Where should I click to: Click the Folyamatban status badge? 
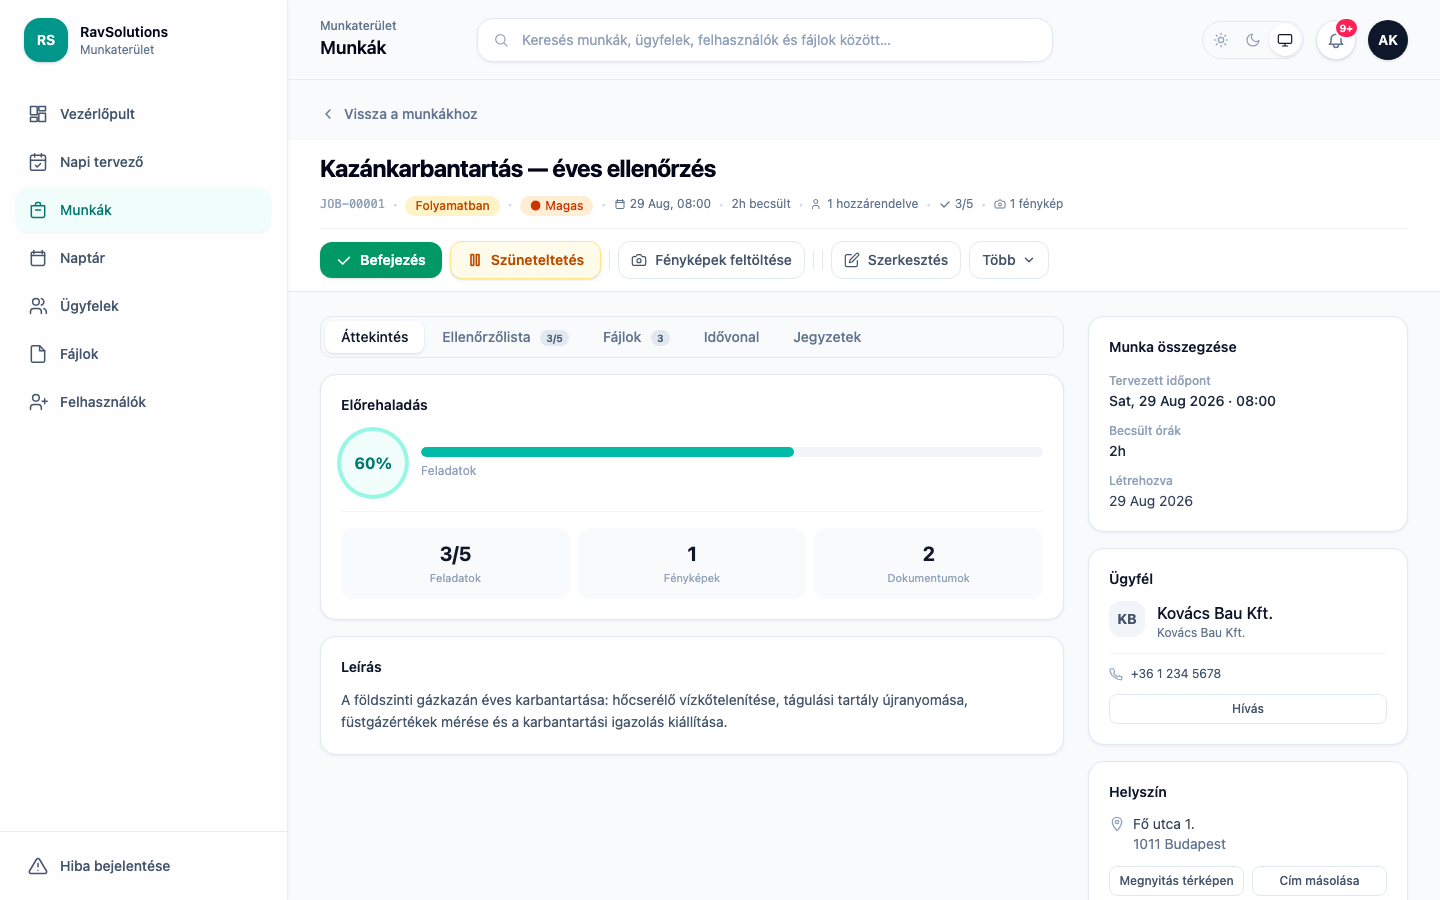452,205
